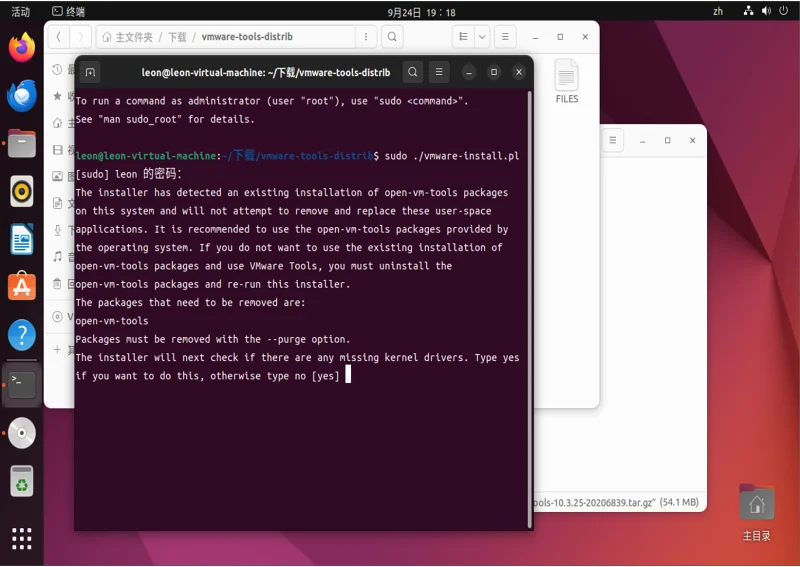Open power menu in top bar
Viewport: 800px width, 567px height.
[784, 11]
